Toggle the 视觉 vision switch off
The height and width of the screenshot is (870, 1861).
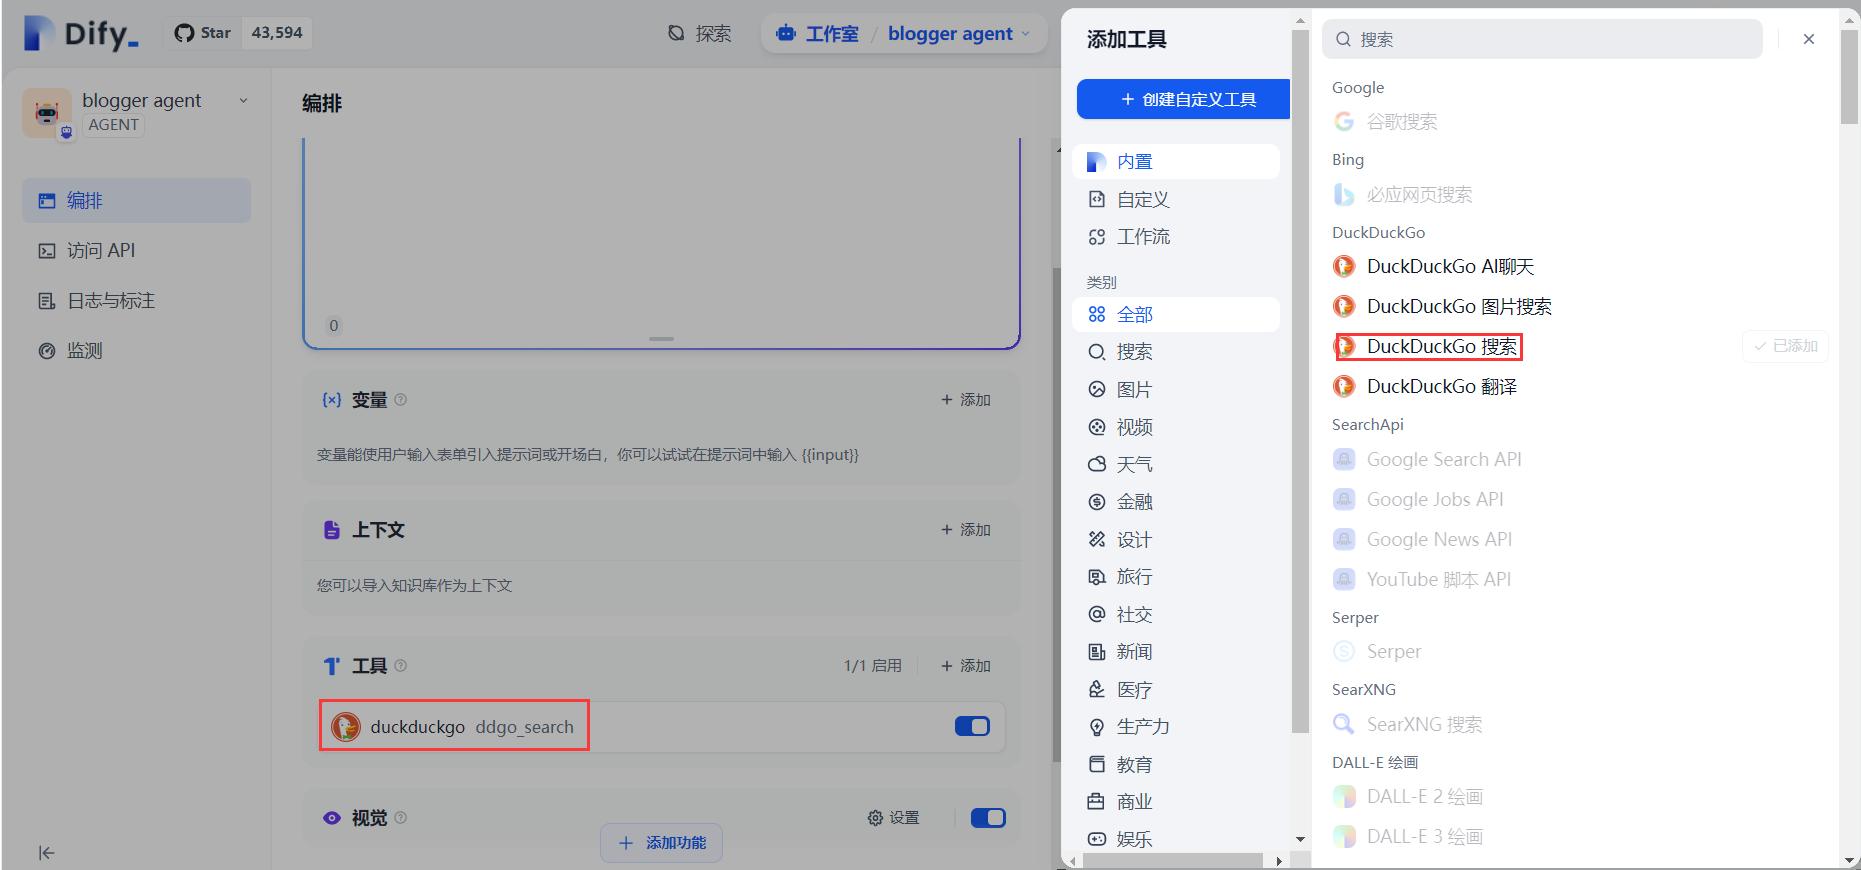pyautogui.click(x=987, y=818)
